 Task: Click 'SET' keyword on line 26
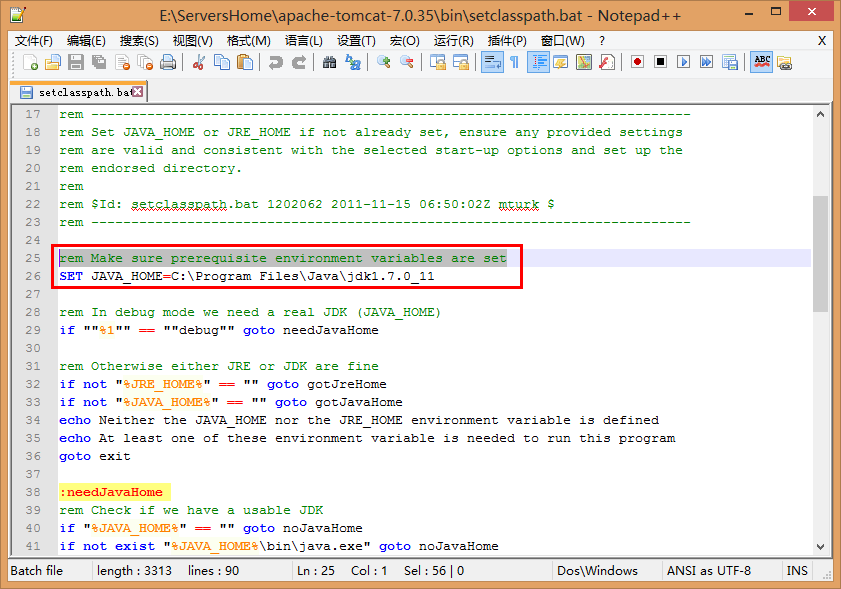click(71, 276)
